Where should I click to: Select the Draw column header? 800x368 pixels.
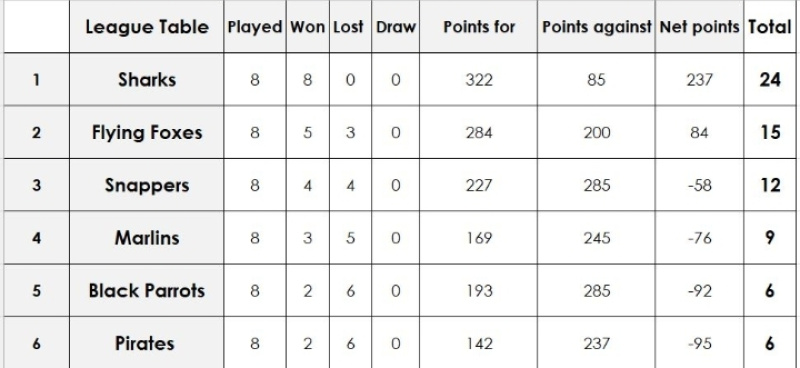click(395, 27)
